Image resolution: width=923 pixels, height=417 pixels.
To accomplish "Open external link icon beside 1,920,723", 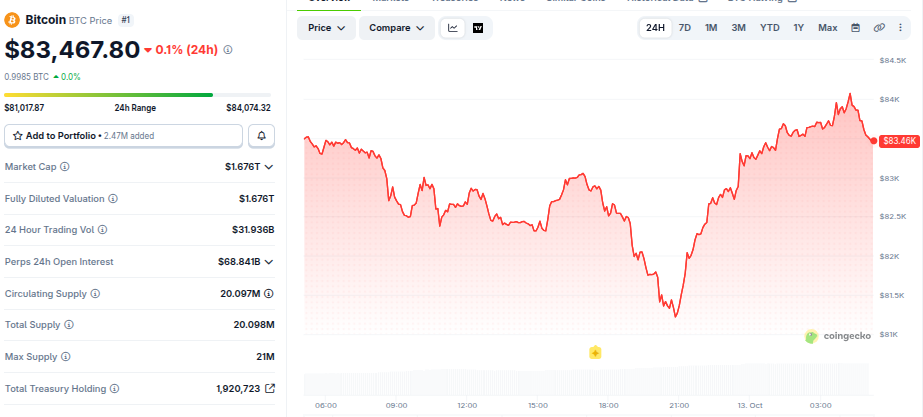I will pos(270,389).
